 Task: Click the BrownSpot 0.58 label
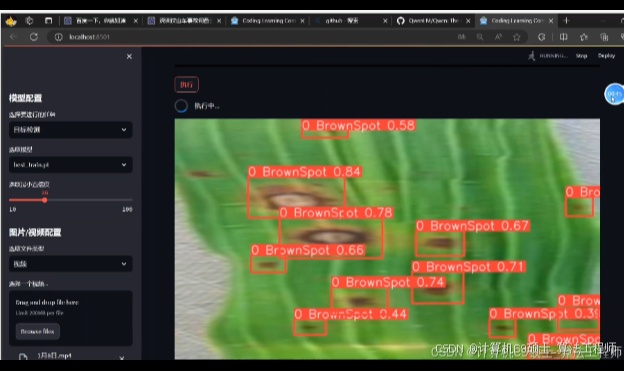coord(359,126)
